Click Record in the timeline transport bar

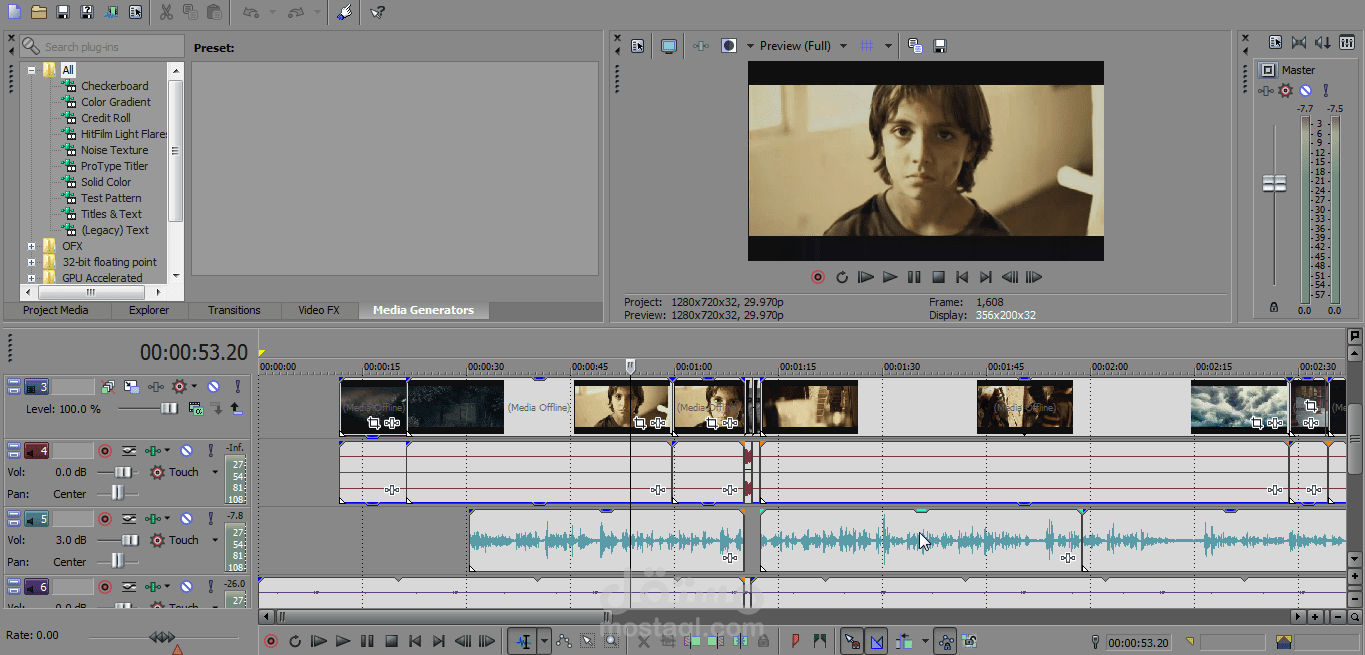(270, 641)
